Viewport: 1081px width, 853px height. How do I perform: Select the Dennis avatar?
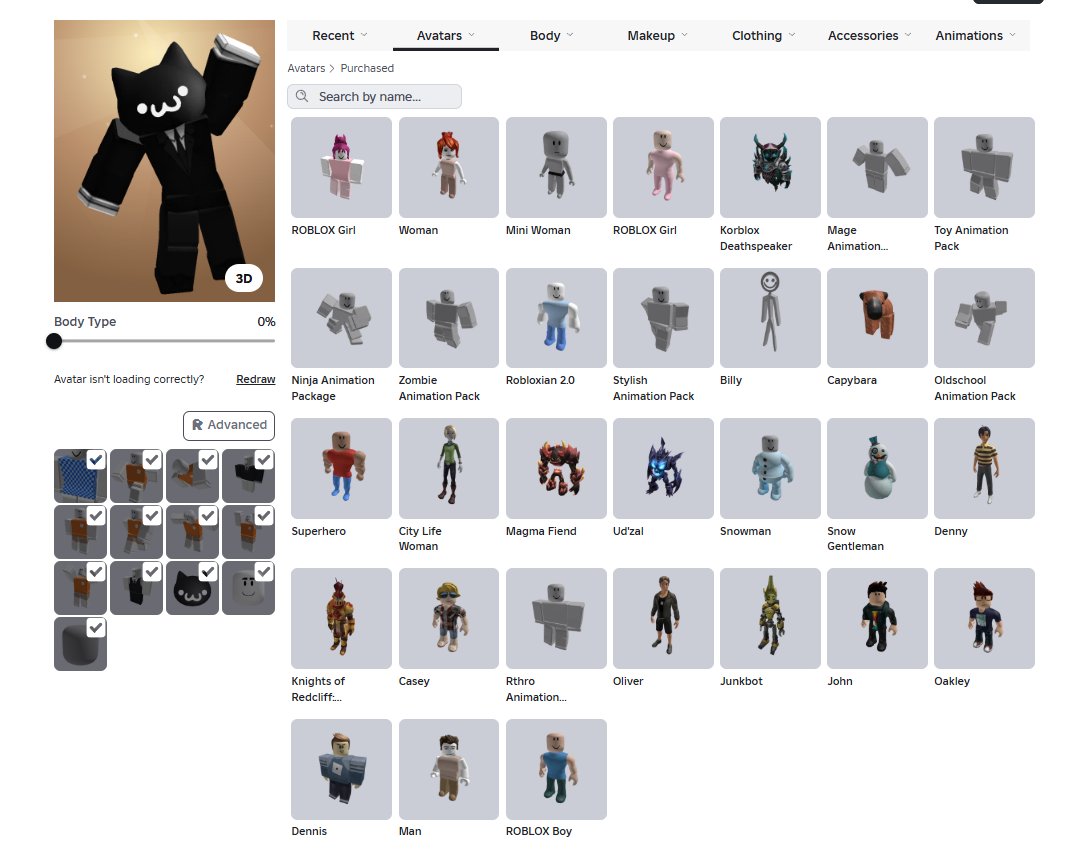[x=341, y=770]
